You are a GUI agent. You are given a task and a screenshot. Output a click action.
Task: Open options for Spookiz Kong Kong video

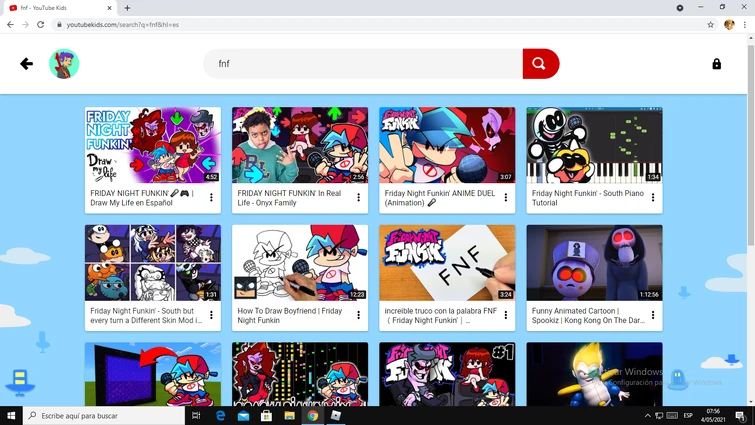[653, 315]
